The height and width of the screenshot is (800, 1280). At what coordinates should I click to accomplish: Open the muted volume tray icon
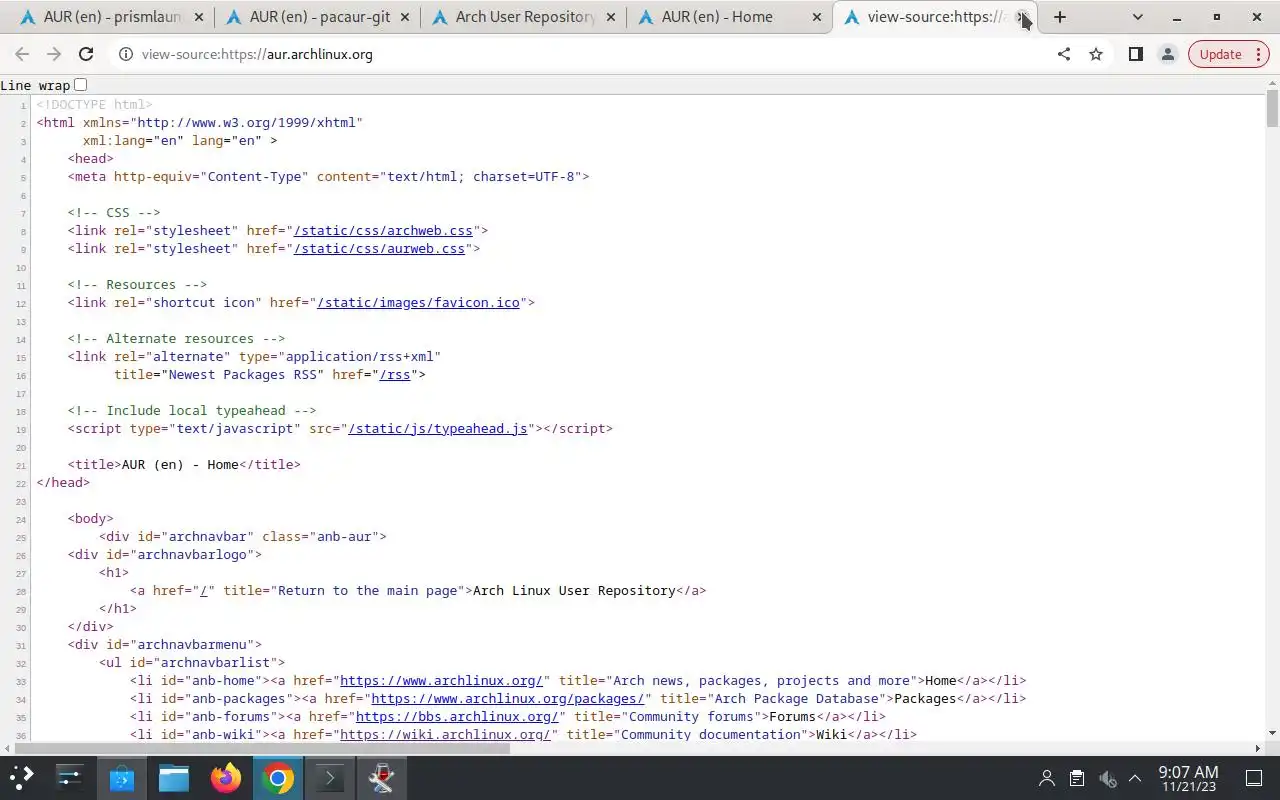(1107, 778)
